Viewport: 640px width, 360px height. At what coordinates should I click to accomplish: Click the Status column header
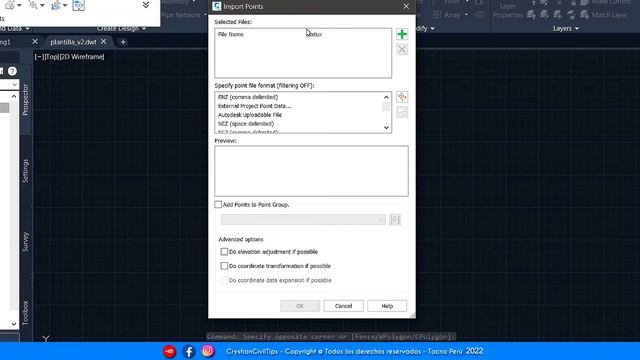pos(314,34)
